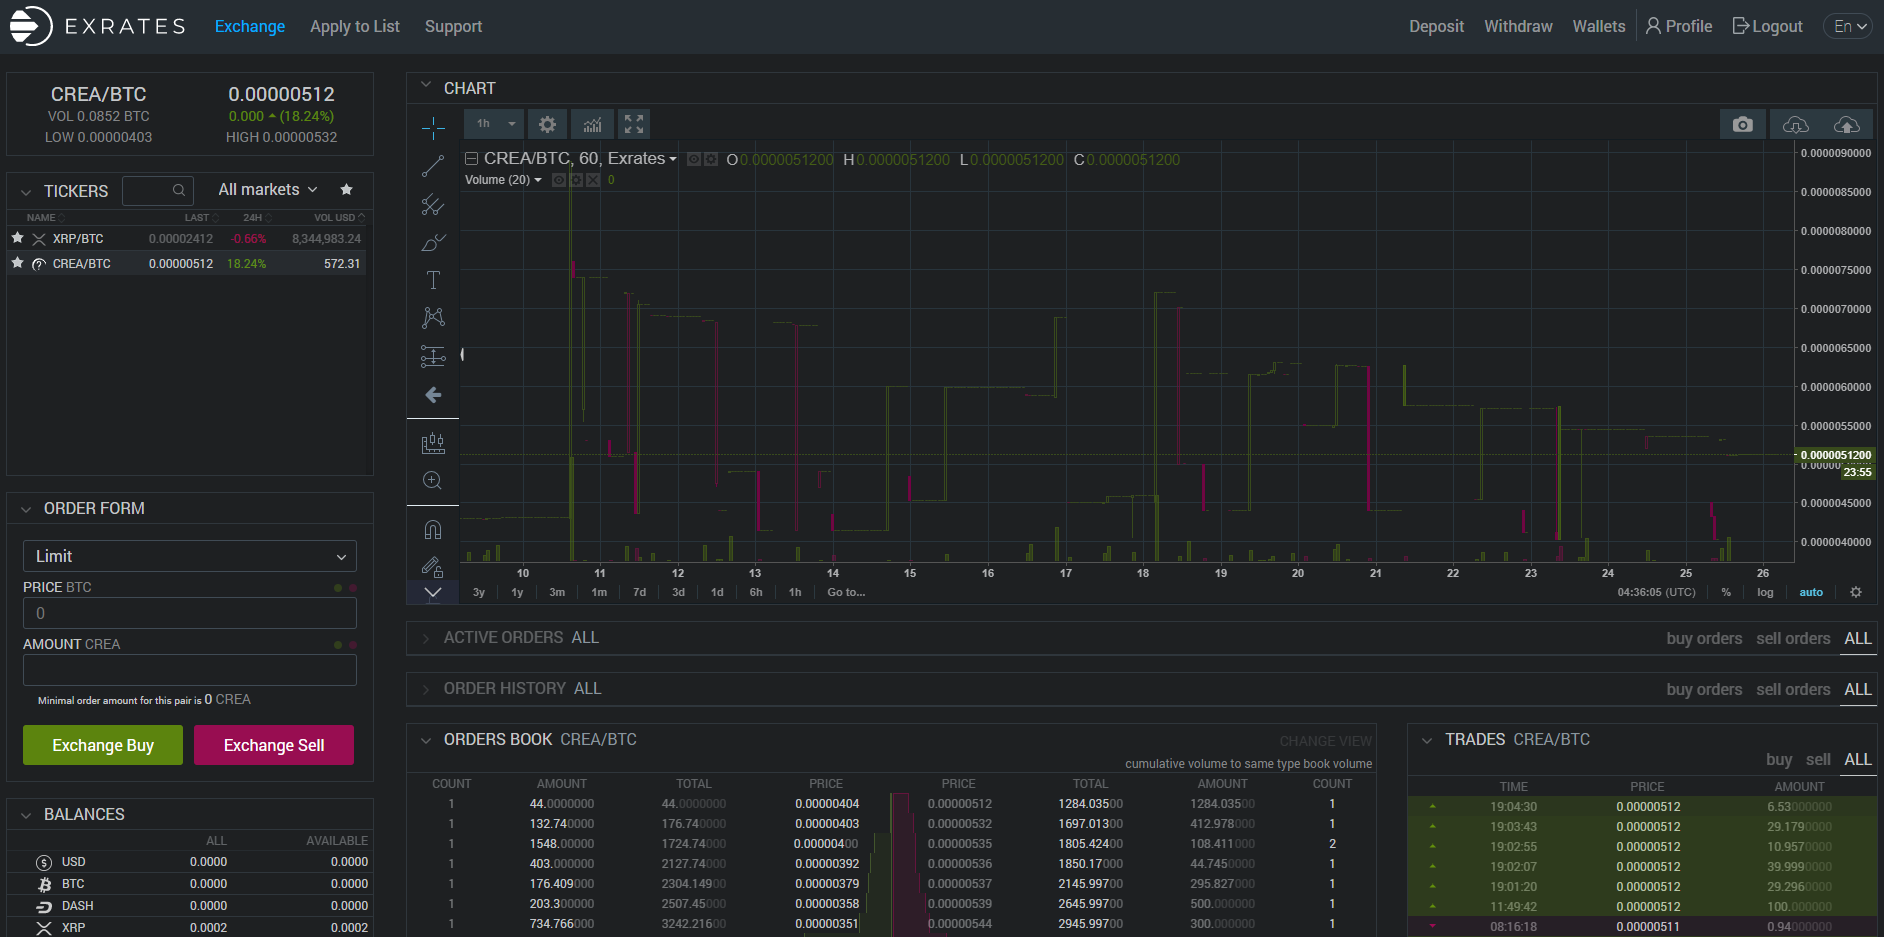1884x937 pixels.
Task: Switch chart to fullscreen mode
Action: coord(634,124)
